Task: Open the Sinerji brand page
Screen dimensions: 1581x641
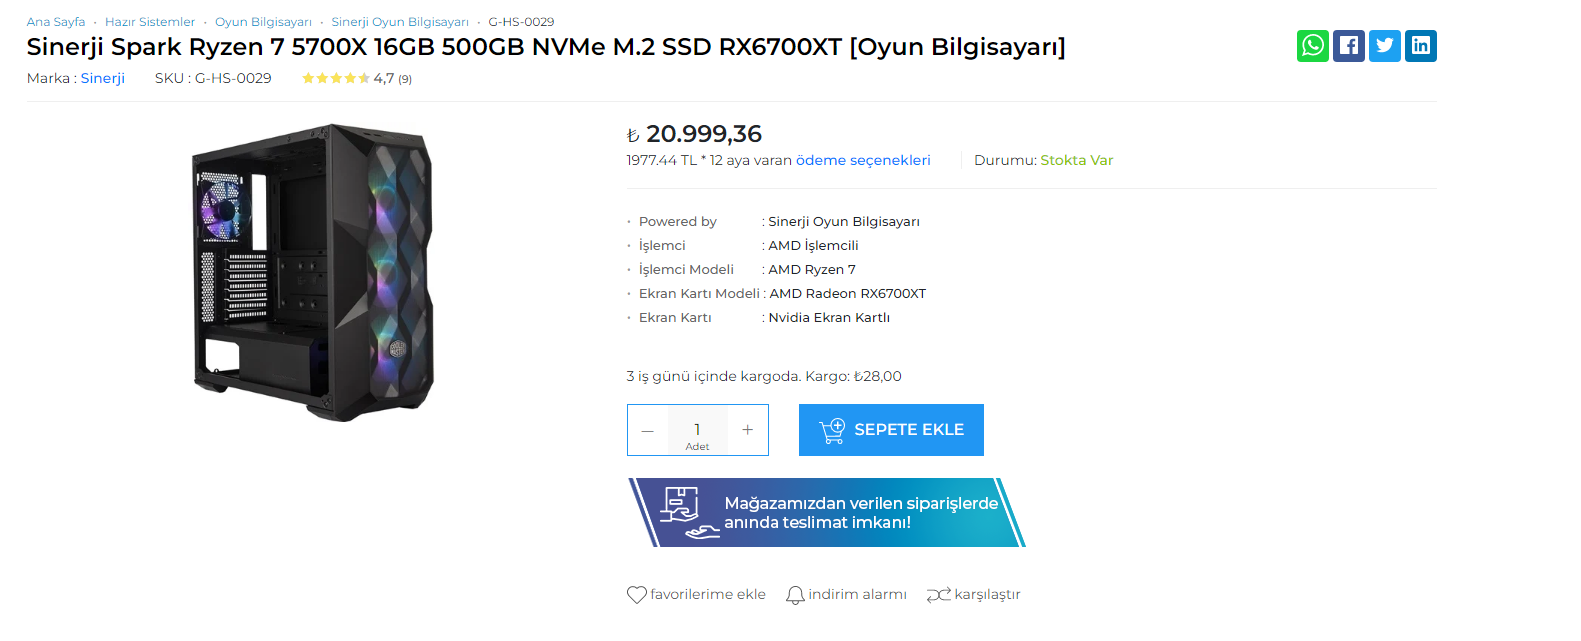Action: coord(102,78)
